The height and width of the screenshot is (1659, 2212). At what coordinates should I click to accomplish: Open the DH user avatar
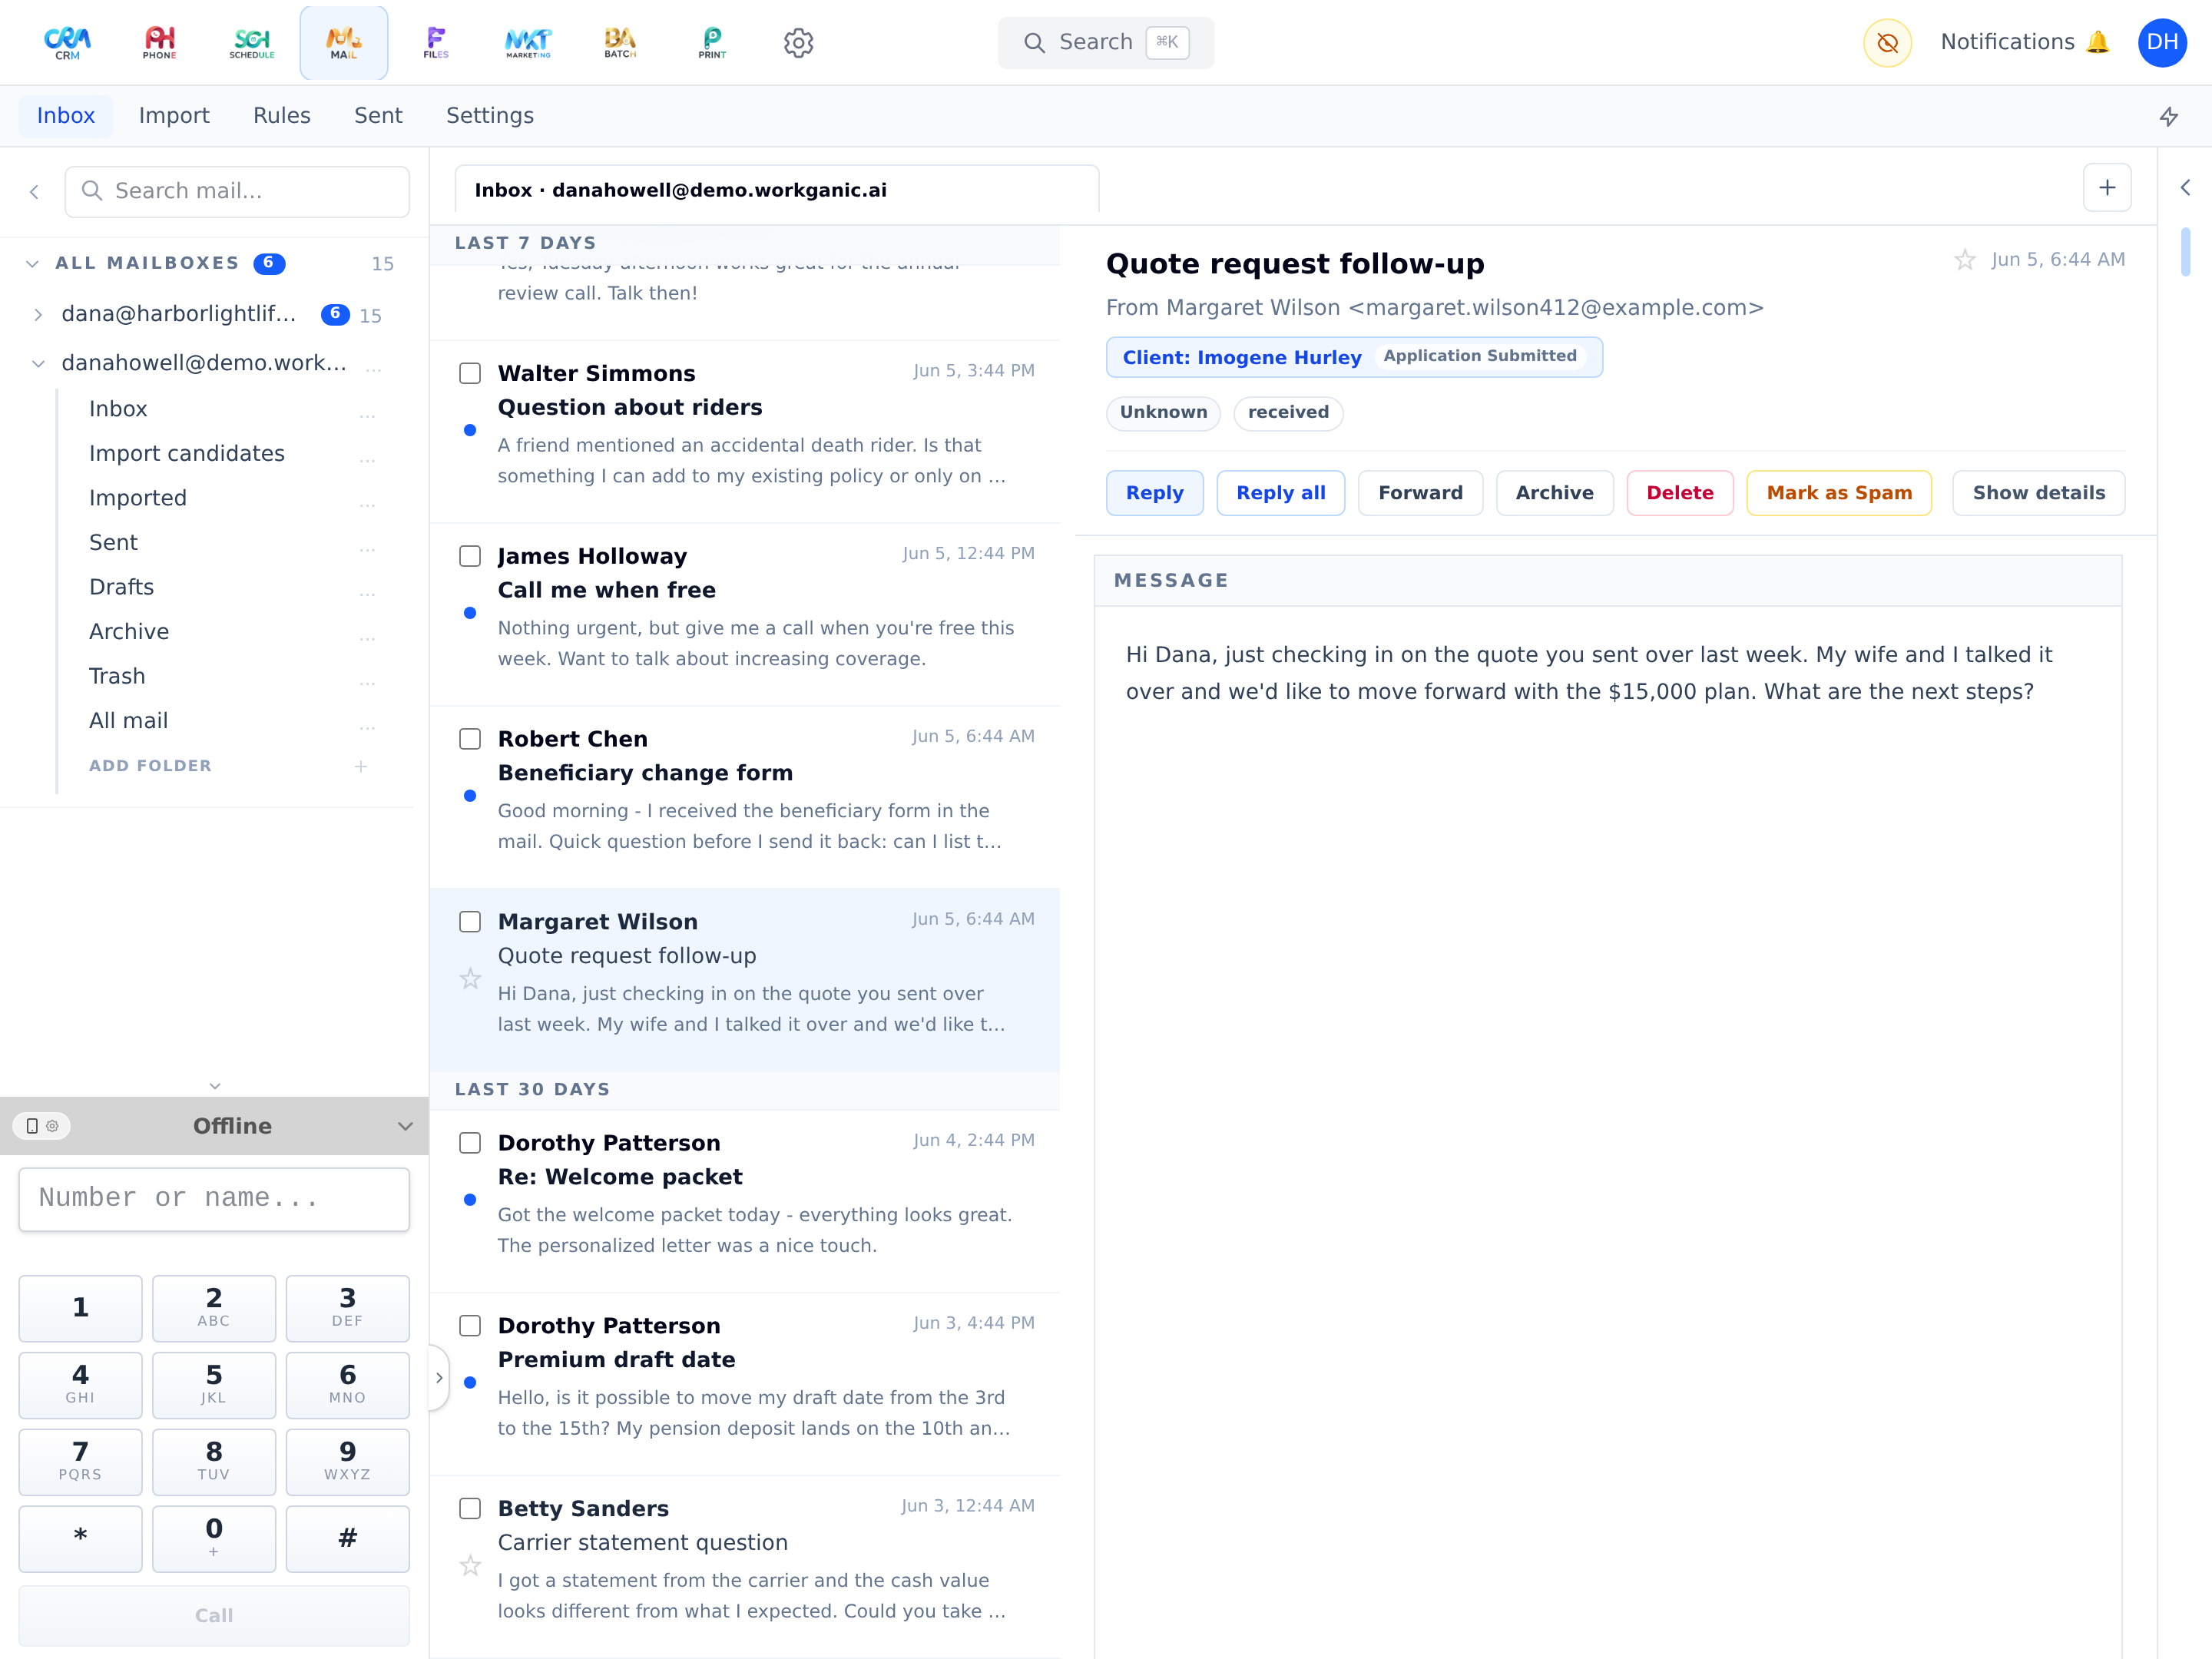pos(2162,43)
